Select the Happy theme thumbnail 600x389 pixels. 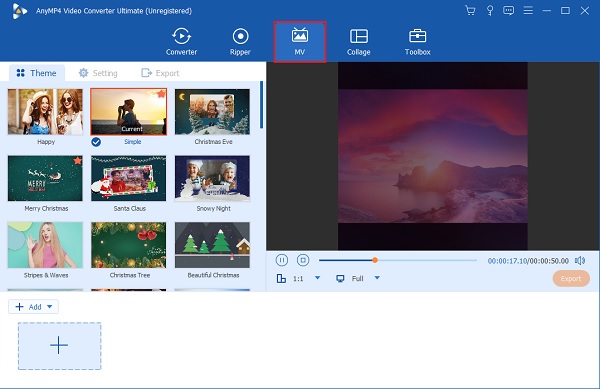point(45,112)
